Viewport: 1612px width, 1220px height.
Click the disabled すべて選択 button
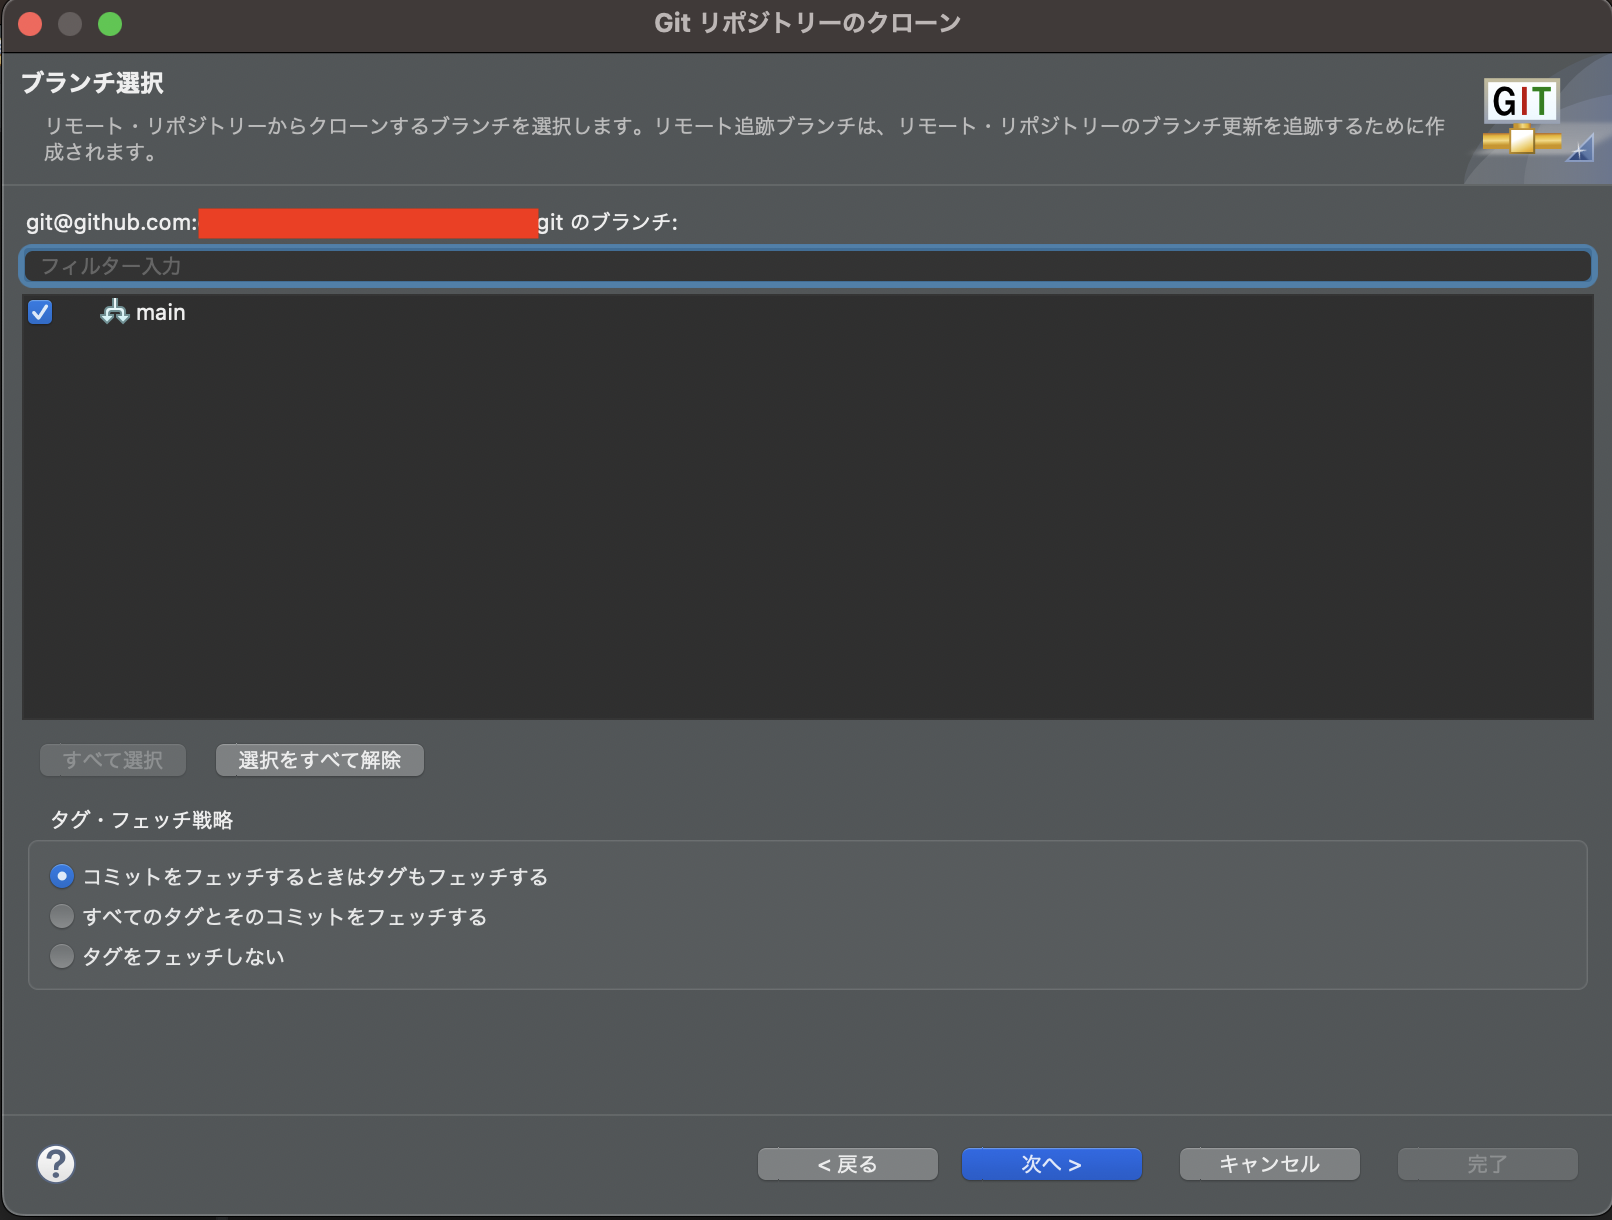[112, 760]
